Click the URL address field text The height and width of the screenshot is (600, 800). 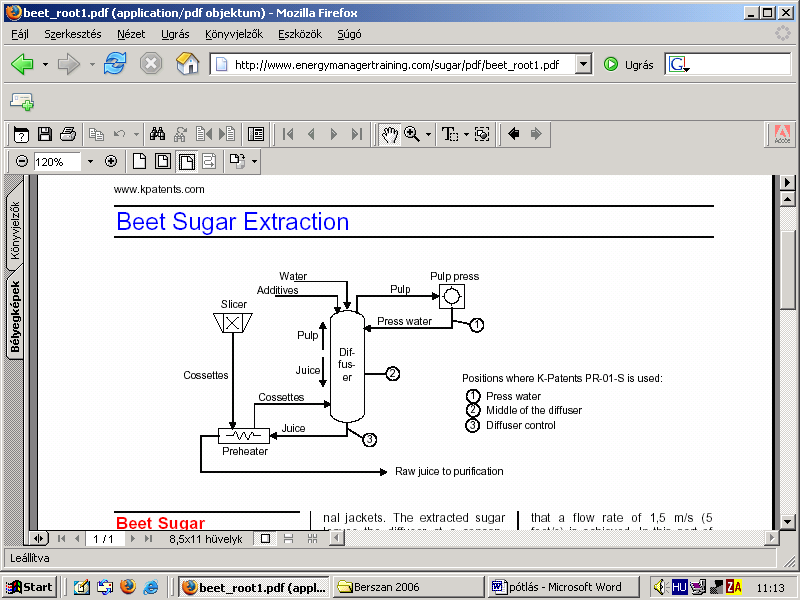(x=397, y=65)
